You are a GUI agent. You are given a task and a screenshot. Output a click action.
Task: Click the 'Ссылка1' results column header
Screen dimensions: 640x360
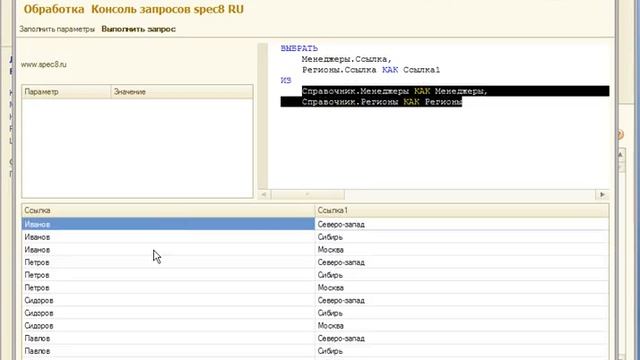point(462,210)
